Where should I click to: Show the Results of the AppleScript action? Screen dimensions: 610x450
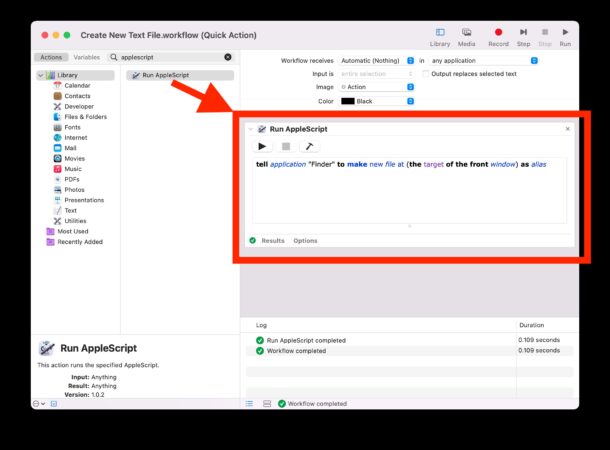coord(272,240)
